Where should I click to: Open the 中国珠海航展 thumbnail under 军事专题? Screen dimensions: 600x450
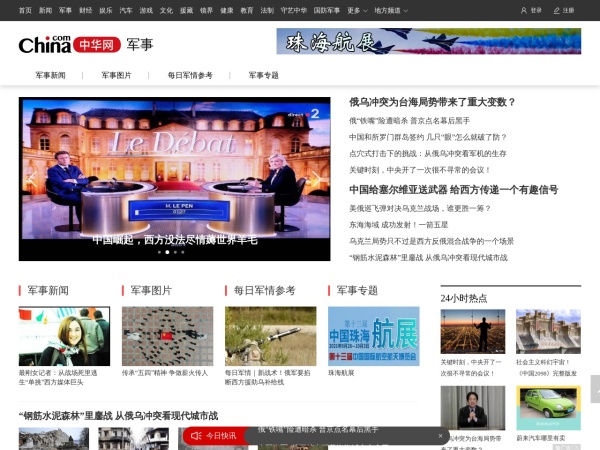(373, 335)
